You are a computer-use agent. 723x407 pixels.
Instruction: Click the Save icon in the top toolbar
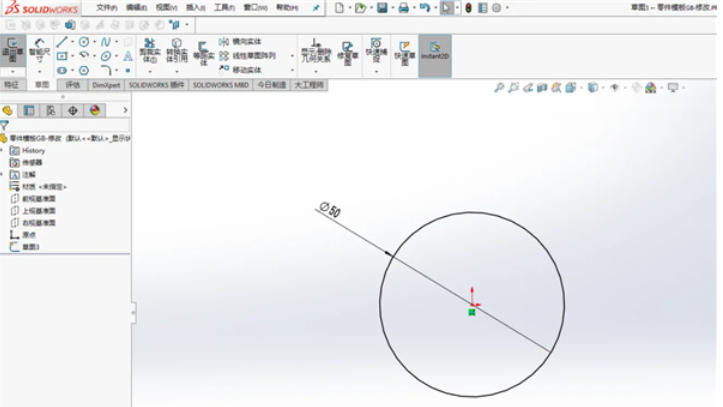(382, 7)
